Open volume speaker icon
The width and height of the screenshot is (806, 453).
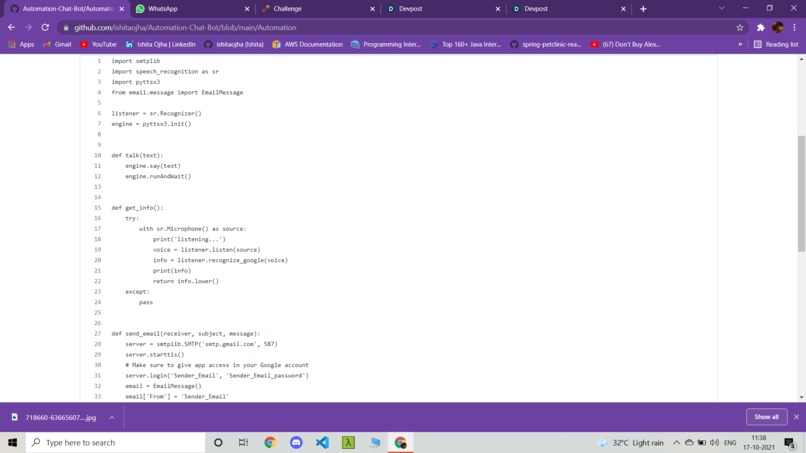714,443
